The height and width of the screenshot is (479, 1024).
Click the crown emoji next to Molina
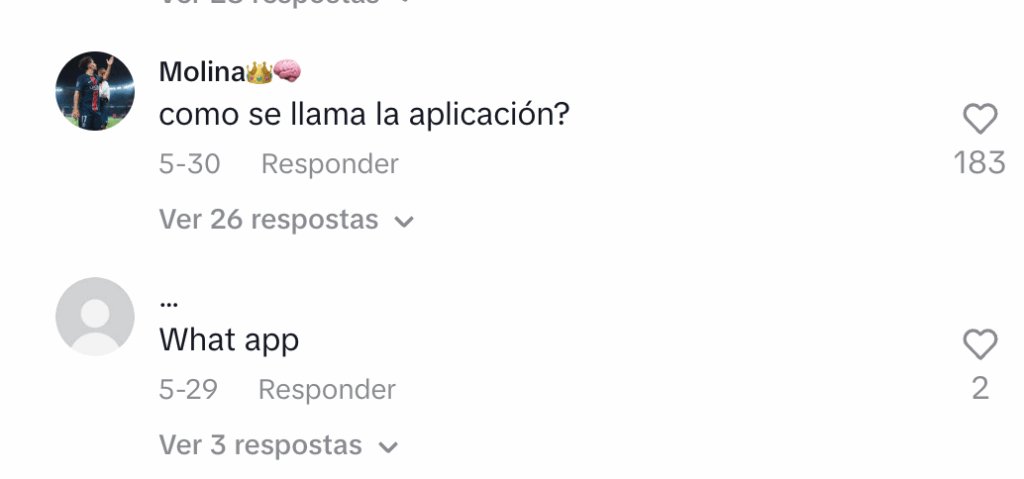point(259,71)
